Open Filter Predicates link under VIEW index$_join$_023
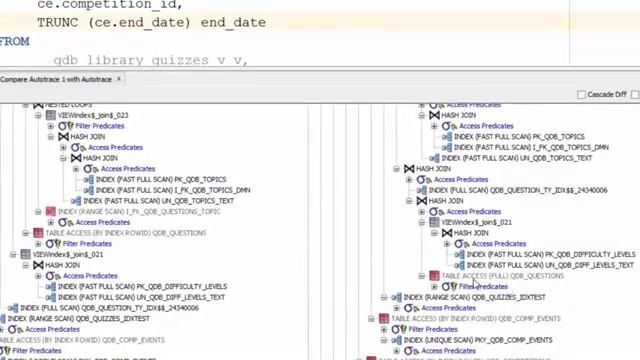This screenshot has width=640, height=360. click(100, 126)
